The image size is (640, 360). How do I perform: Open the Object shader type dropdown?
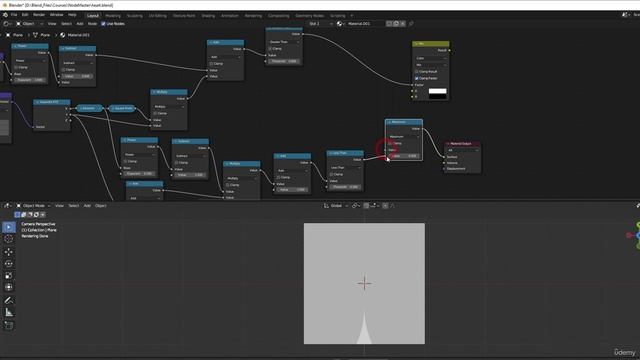click(29, 24)
